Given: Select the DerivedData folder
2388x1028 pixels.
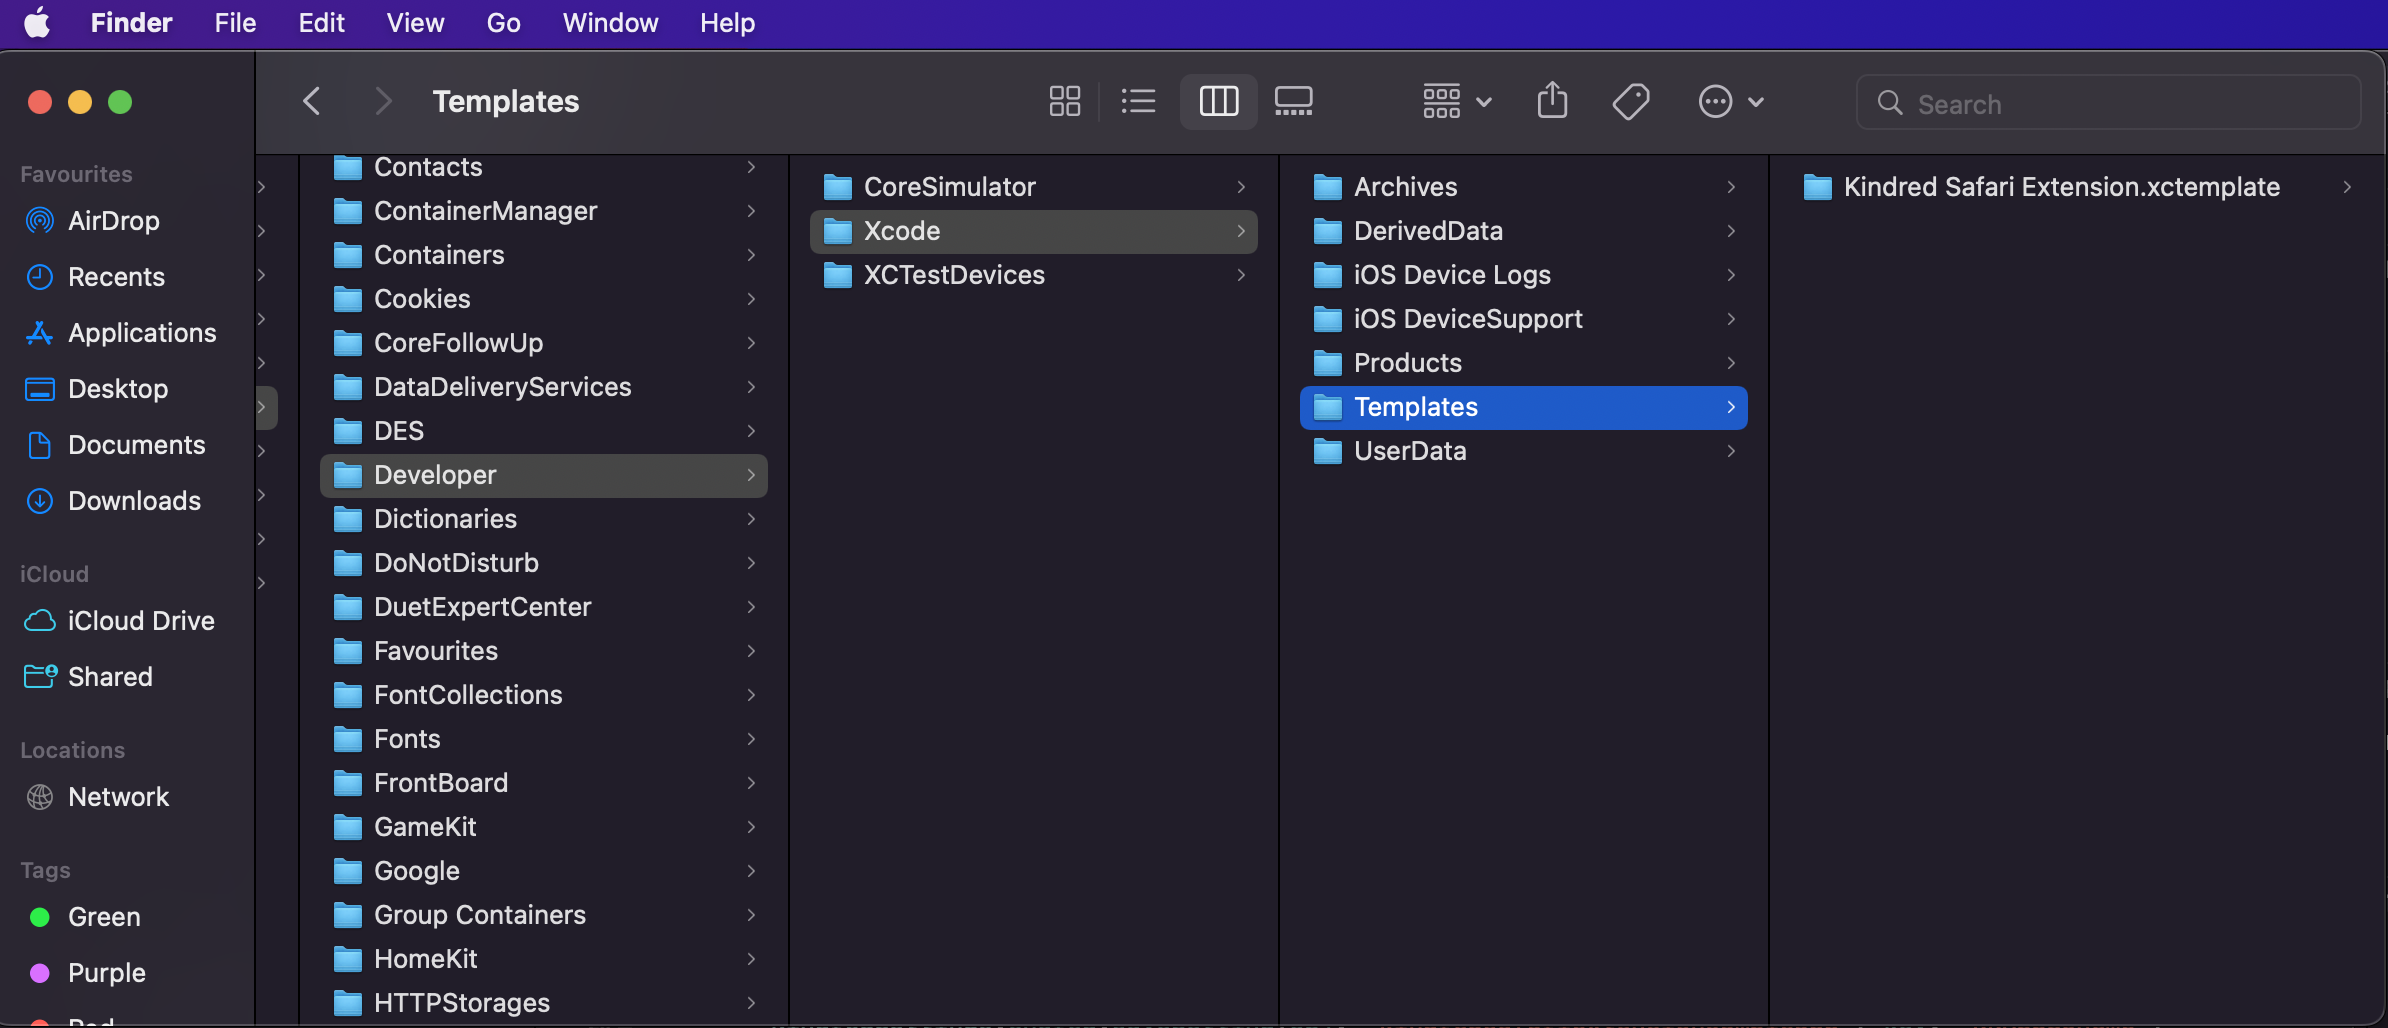Looking at the screenshot, I should pos(1524,231).
